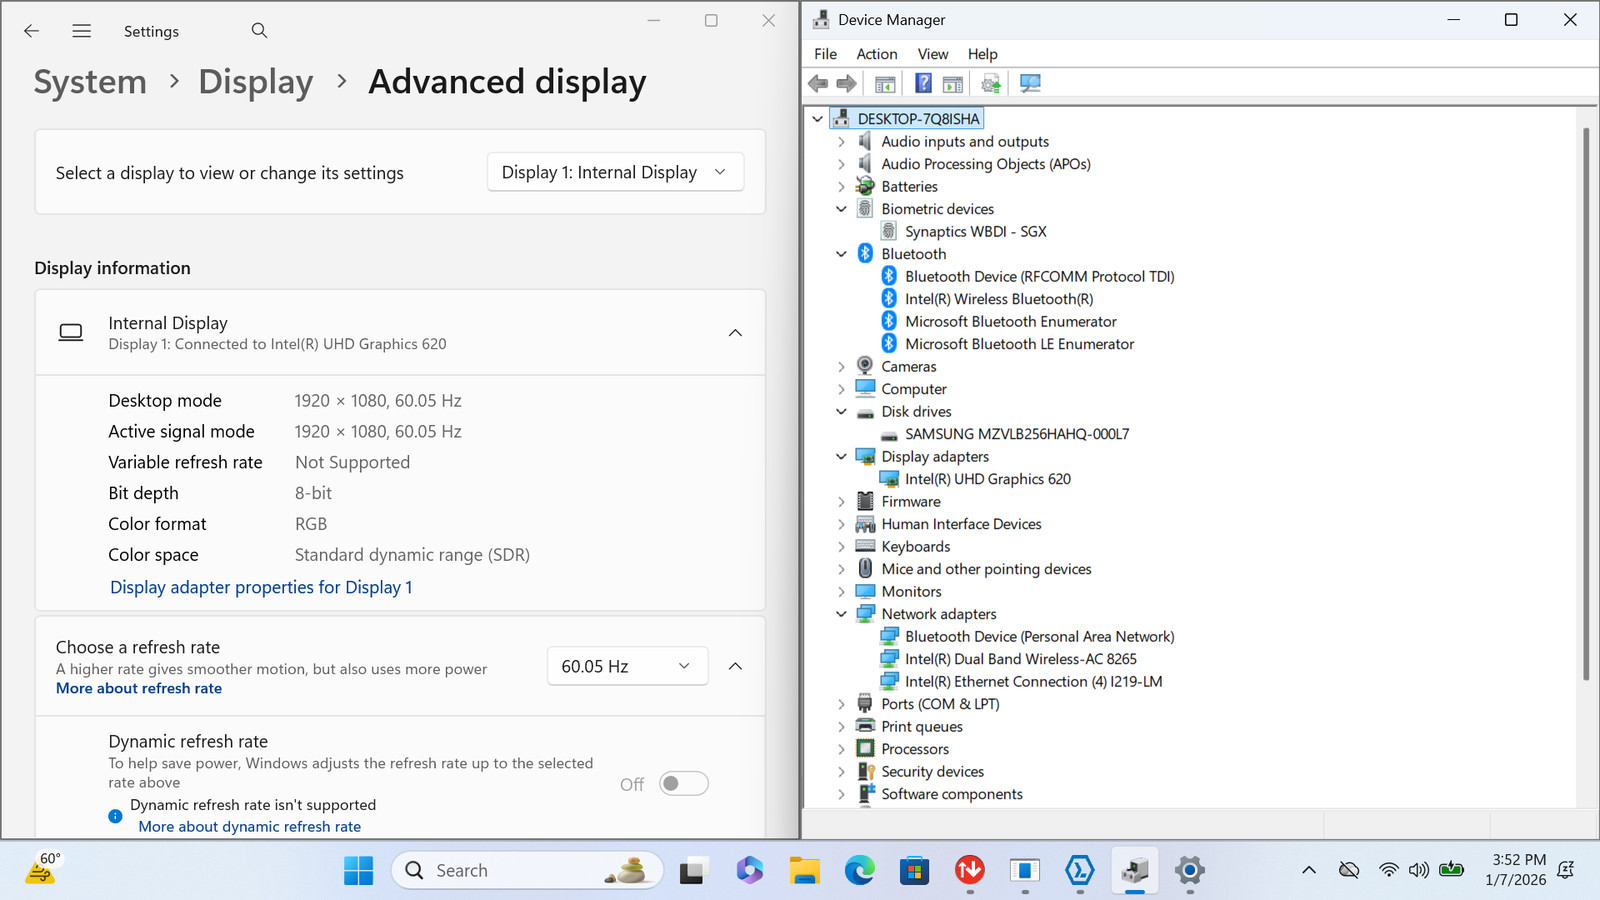Collapse the Internal Display information card
Image resolution: width=1600 pixels, height=900 pixels.
pyautogui.click(x=735, y=333)
